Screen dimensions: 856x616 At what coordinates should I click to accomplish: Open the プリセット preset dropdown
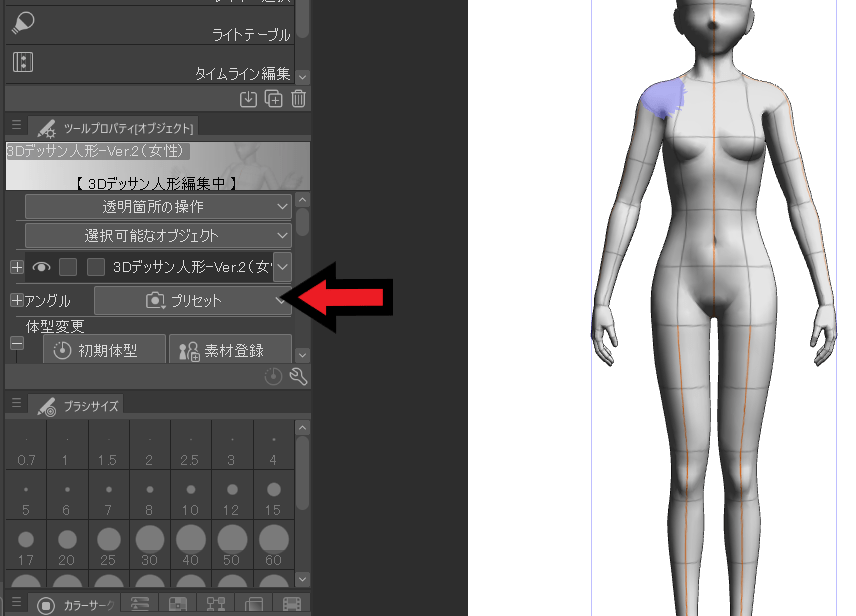192,300
